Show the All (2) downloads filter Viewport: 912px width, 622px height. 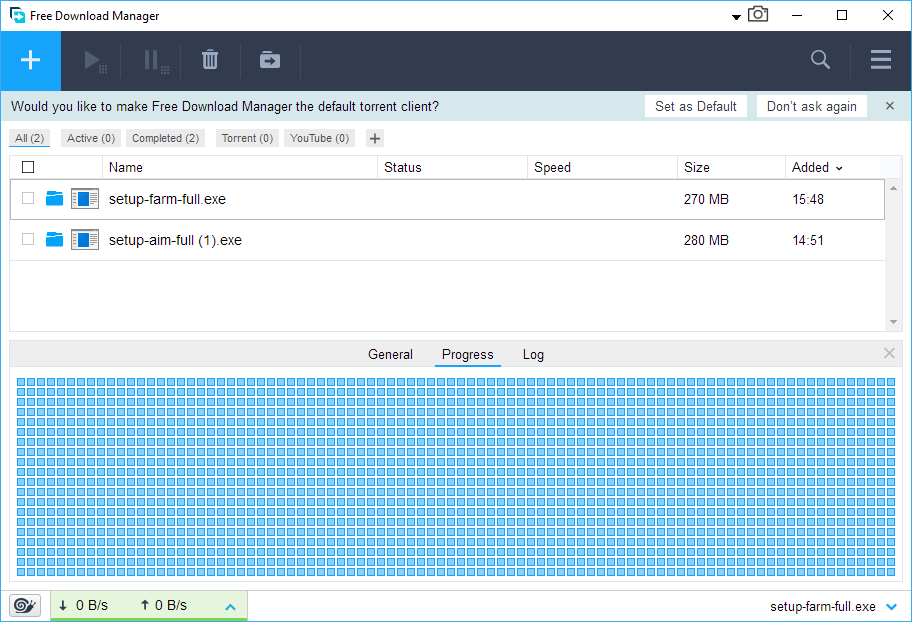click(30, 138)
